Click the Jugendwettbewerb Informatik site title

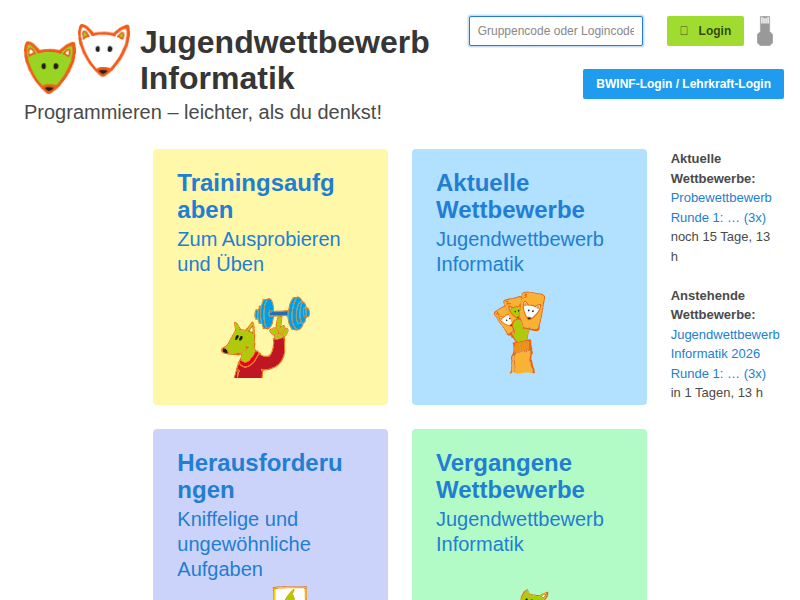[284, 60]
